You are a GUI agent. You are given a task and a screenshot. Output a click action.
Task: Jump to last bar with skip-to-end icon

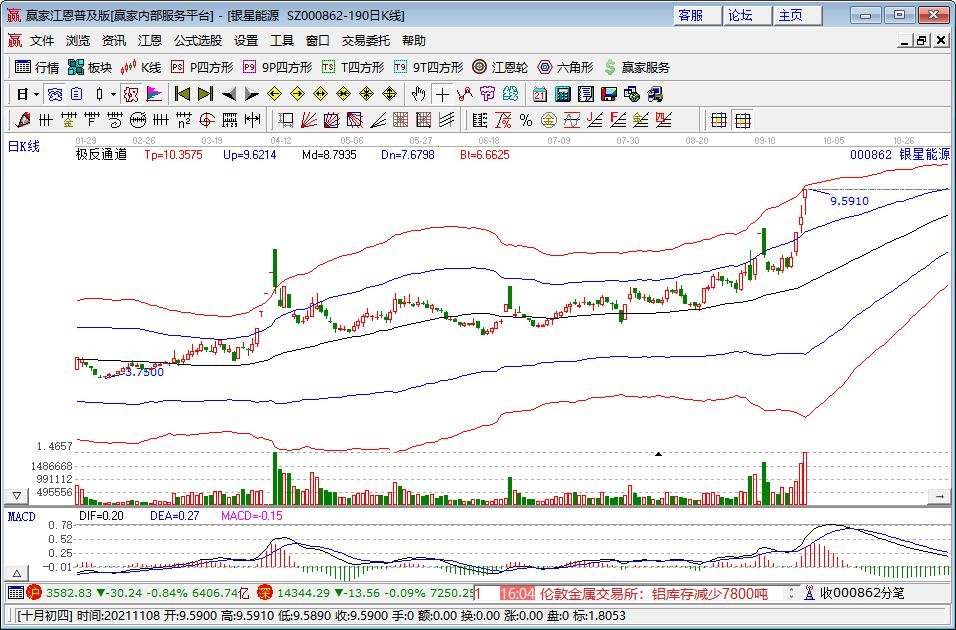[x=205, y=94]
